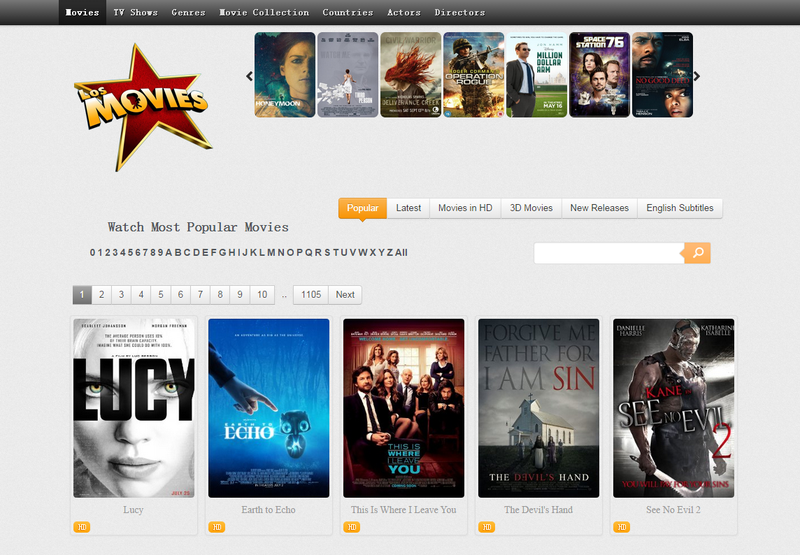Switch to the New Releases tab

[599, 208]
